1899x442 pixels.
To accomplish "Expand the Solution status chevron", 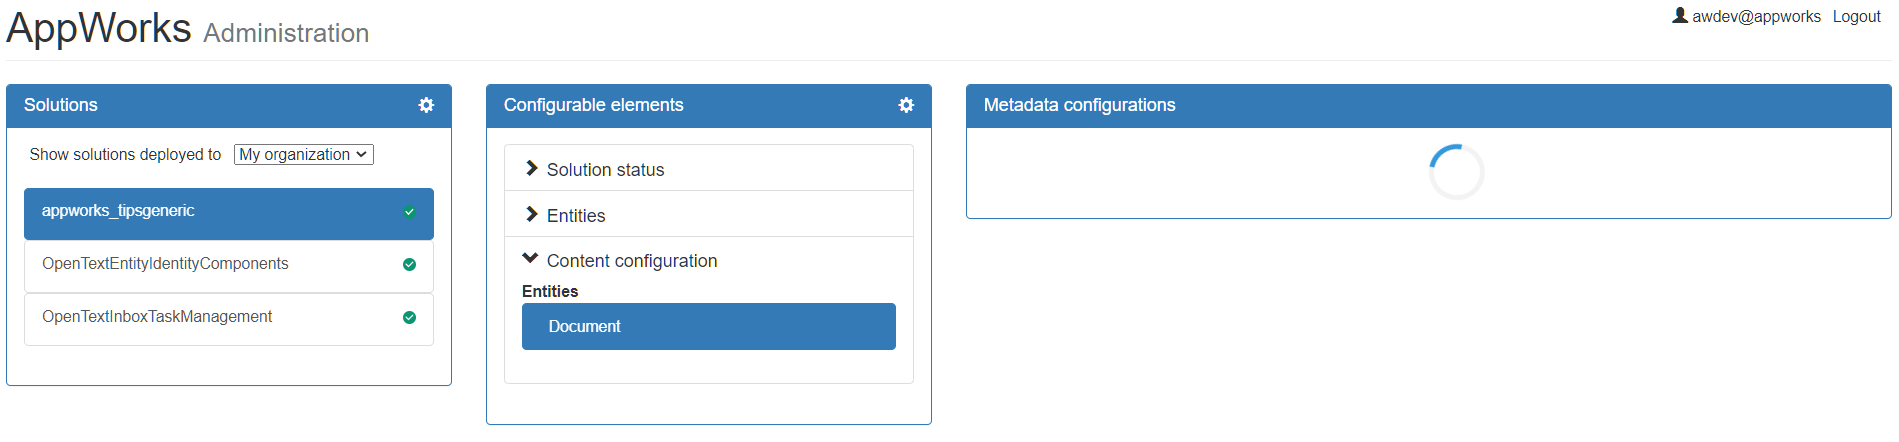I will pos(532,169).
